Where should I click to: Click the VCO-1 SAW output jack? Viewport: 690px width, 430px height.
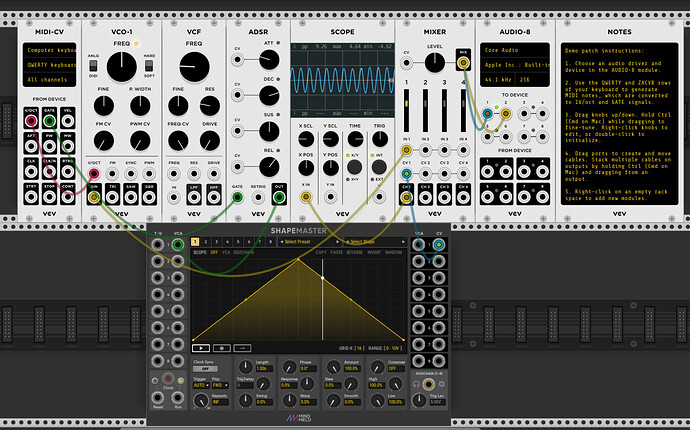tap(131, 197)
